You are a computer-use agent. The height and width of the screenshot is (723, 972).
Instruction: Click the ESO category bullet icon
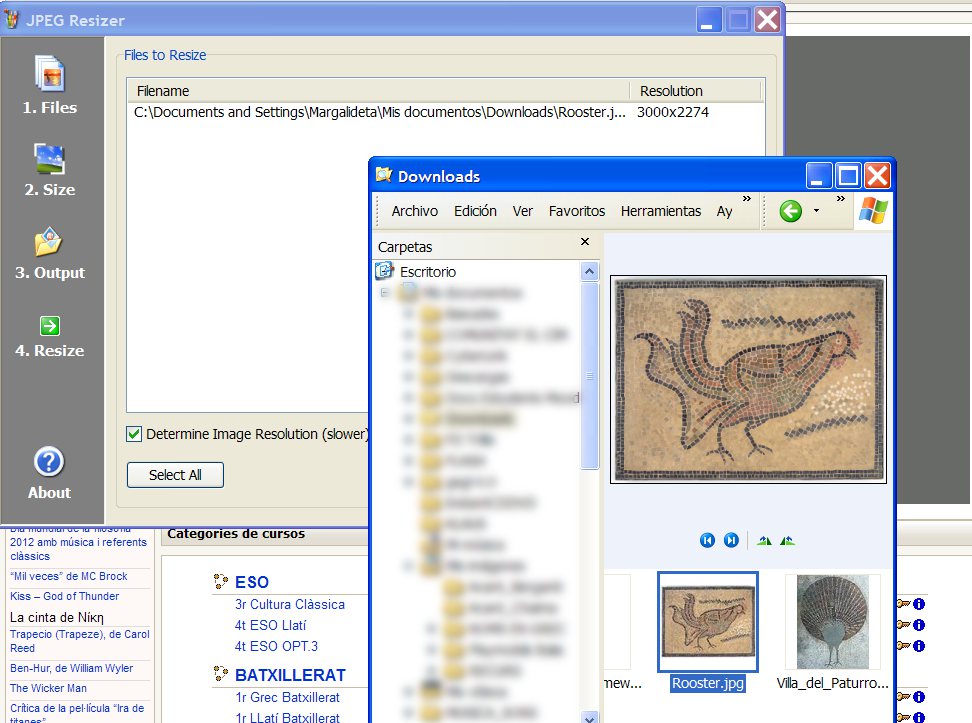point(220,582)
